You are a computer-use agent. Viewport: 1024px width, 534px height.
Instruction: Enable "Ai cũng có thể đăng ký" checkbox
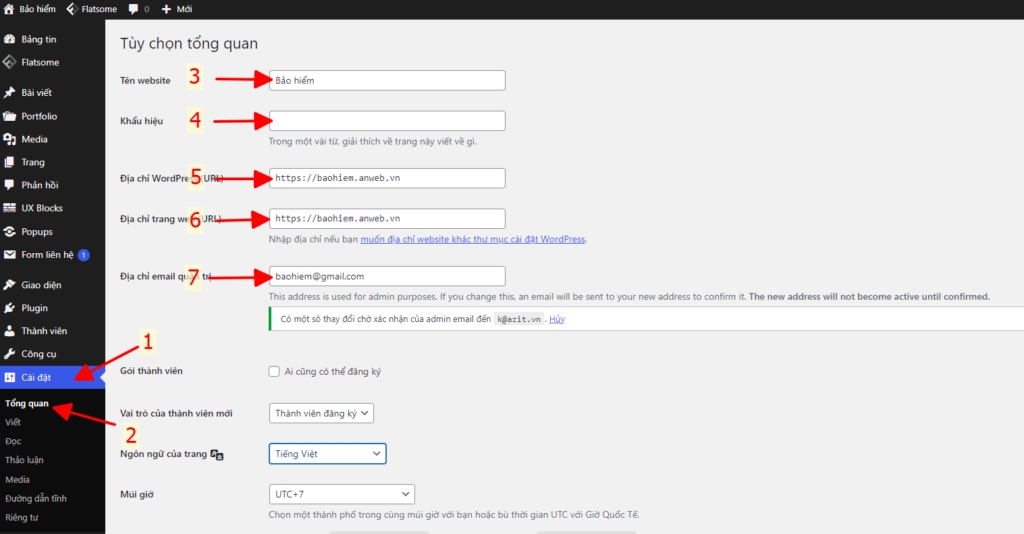pyautogui.click(x=274, y=371)
